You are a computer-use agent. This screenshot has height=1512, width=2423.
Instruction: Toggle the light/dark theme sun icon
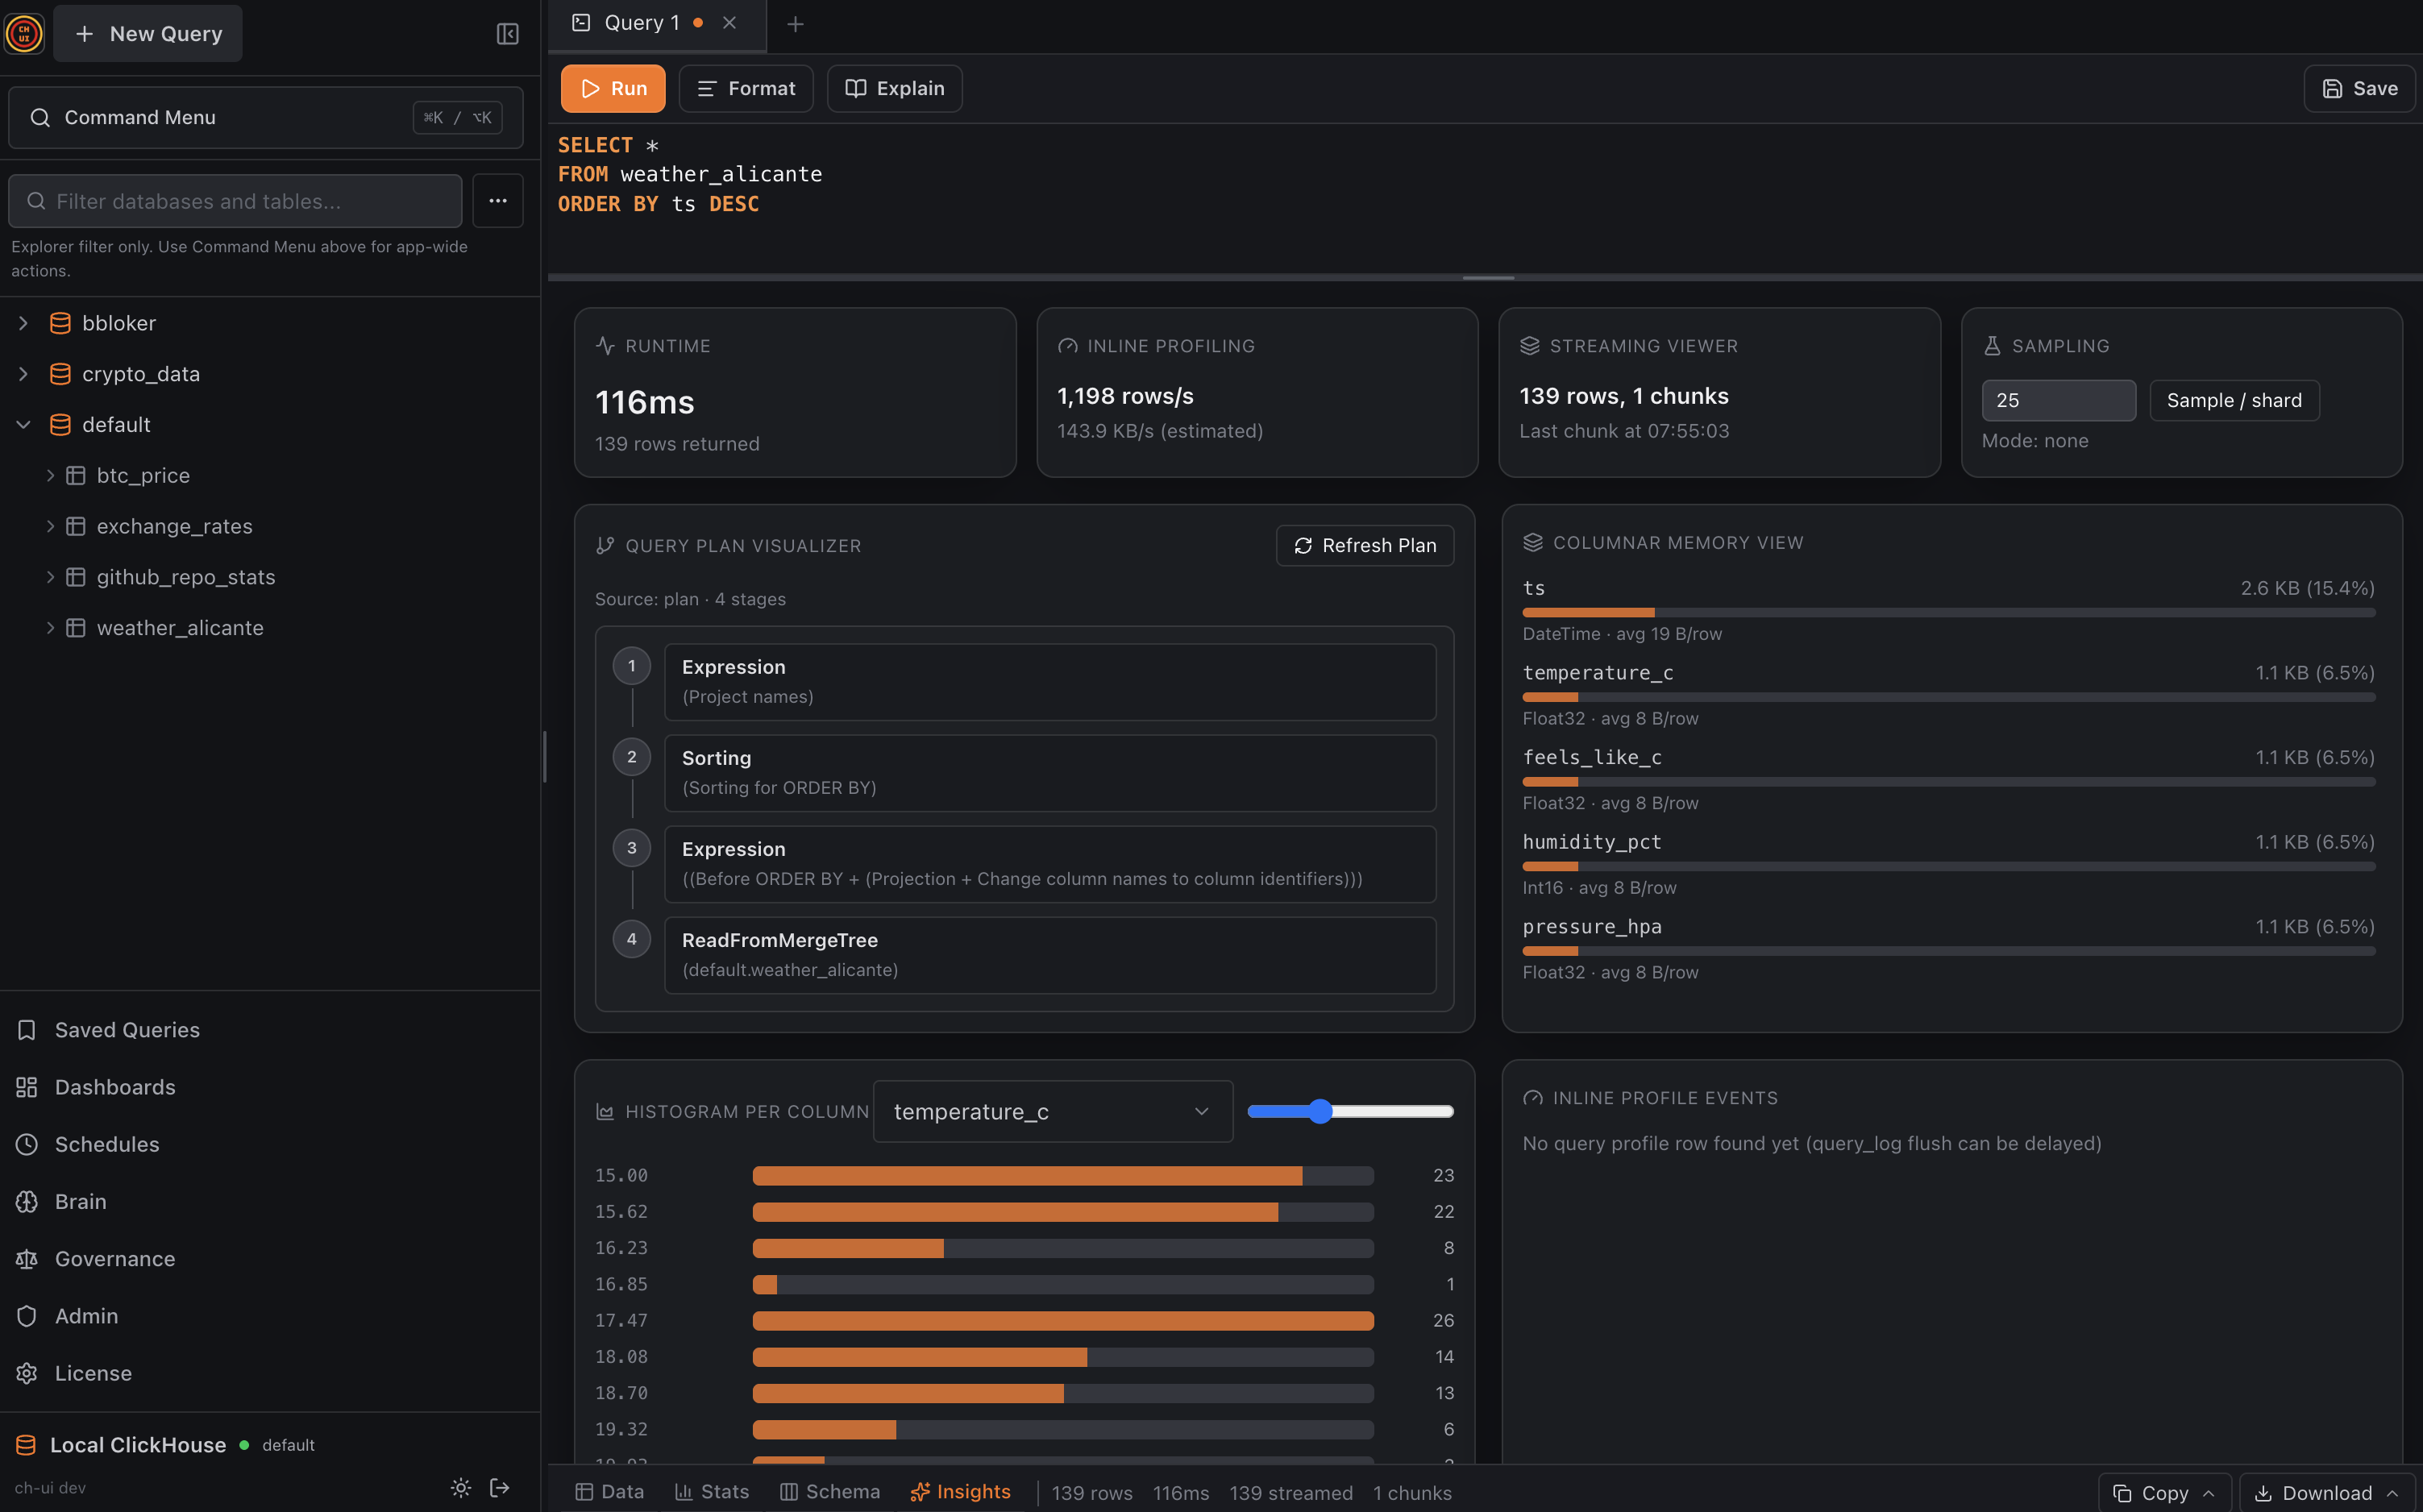[x=460, y=1487]
